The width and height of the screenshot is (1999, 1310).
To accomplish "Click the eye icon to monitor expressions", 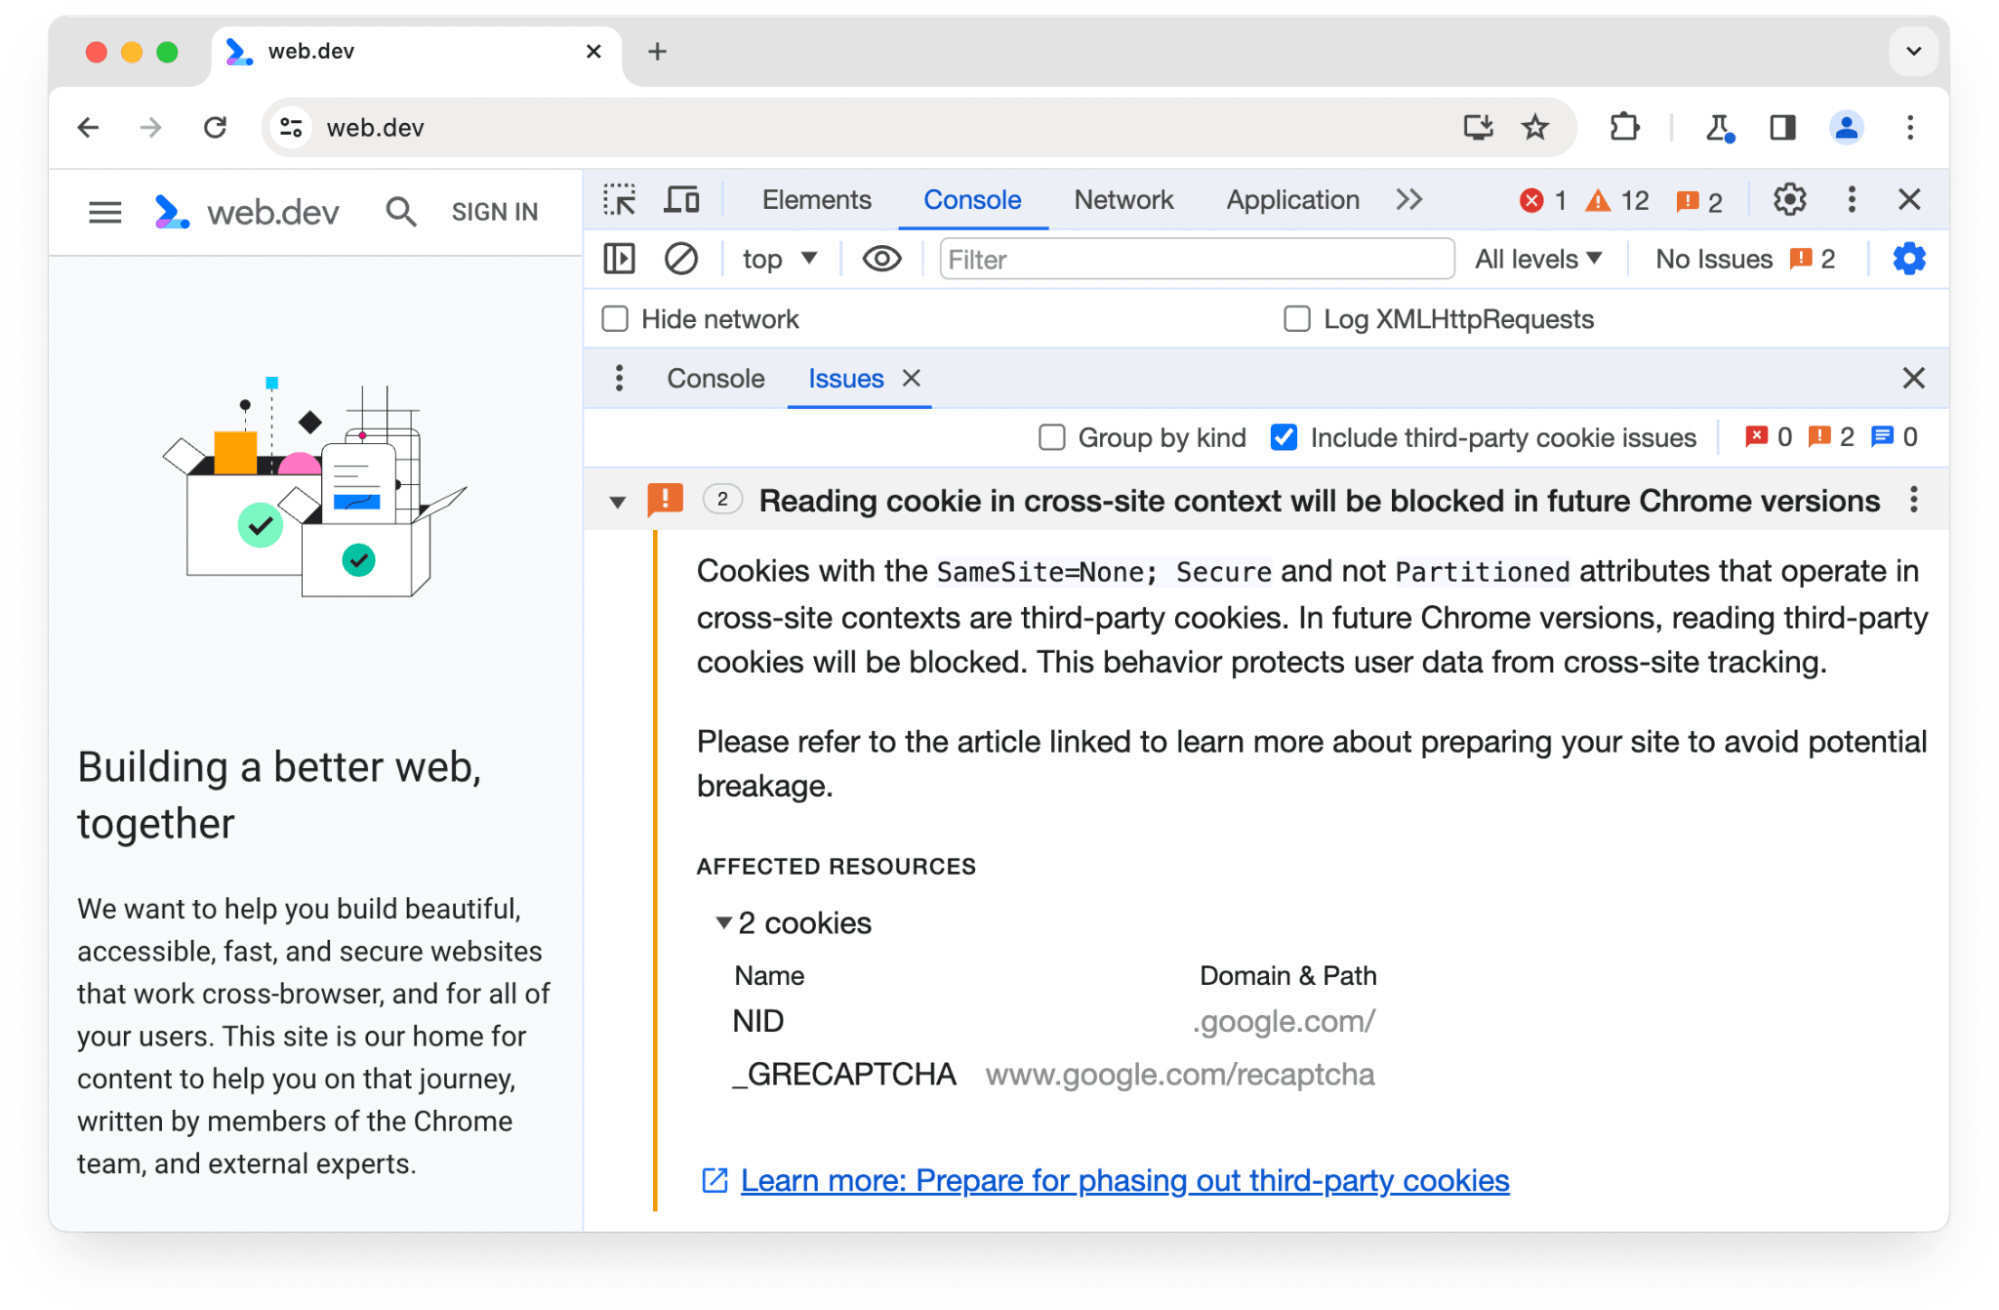I will tap(880, 260).
